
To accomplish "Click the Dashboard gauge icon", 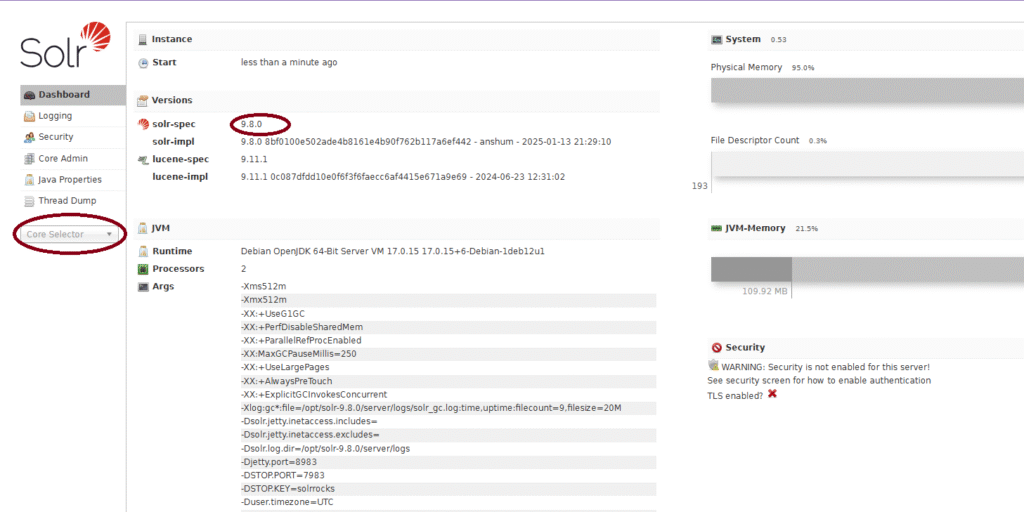I will (29, 95).
